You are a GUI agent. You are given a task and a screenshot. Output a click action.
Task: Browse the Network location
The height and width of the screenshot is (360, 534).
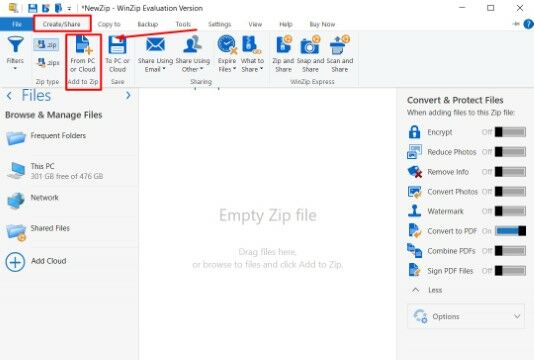click(x=69, y=200)
